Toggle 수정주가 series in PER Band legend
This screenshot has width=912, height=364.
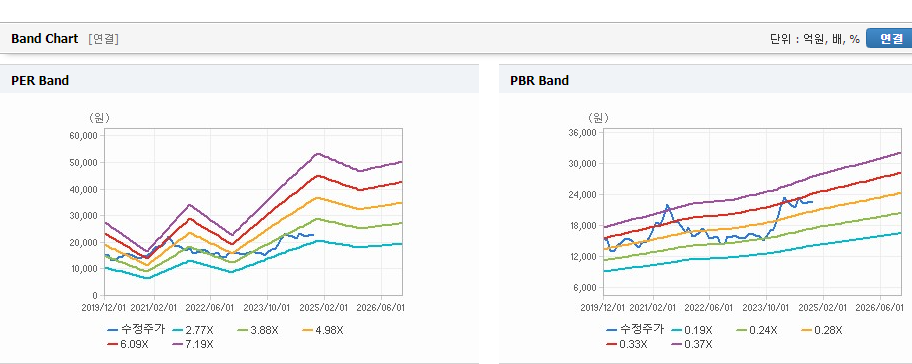136,329
